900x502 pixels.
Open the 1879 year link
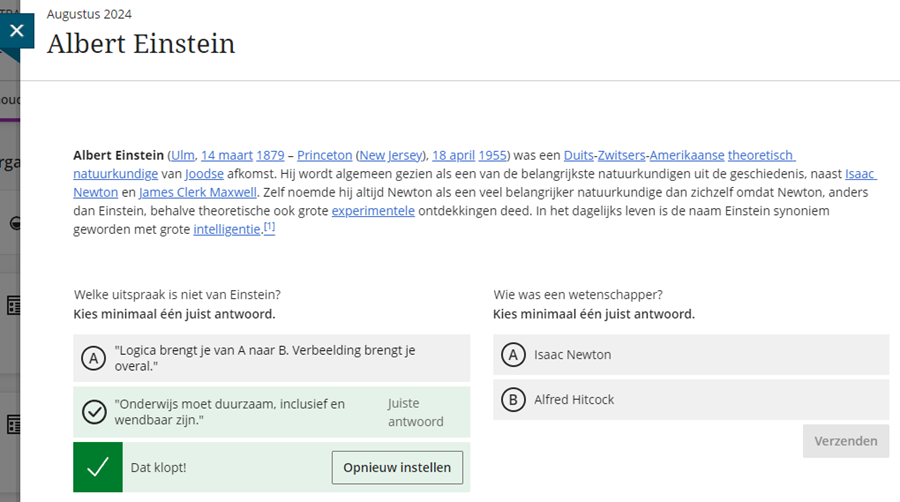coord(270,155)
